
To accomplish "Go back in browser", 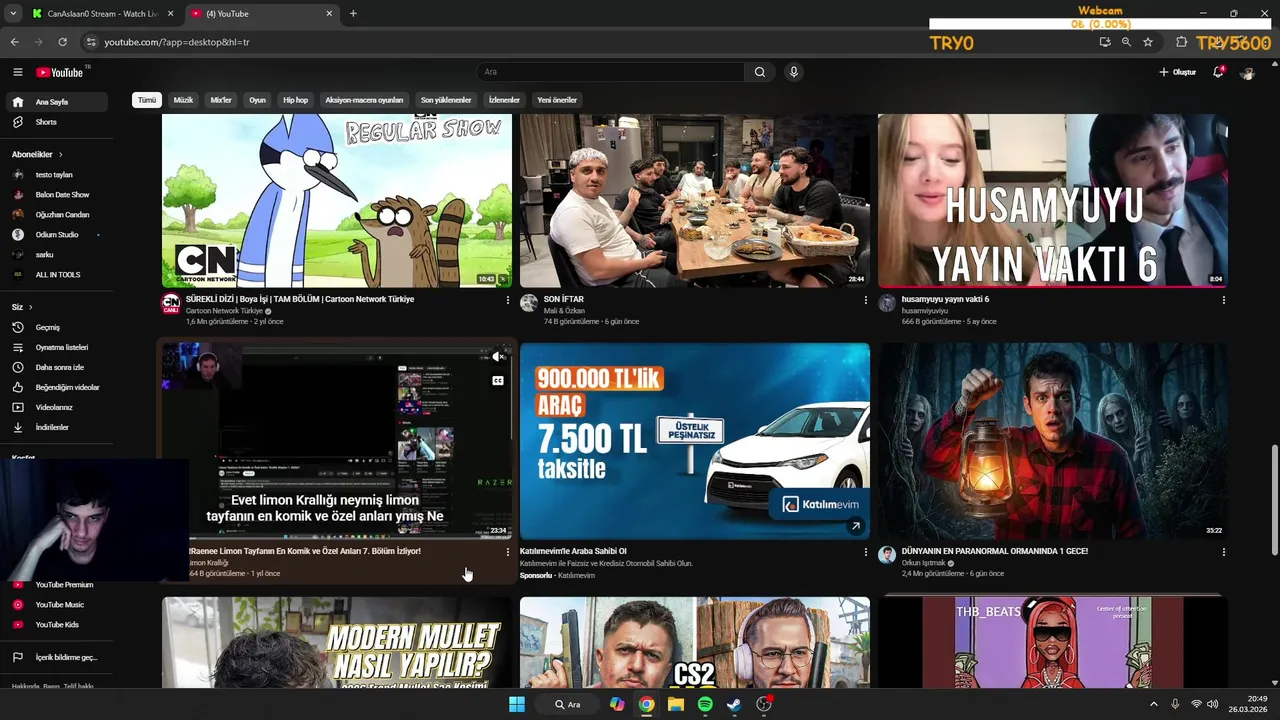I will pos(14,42).
